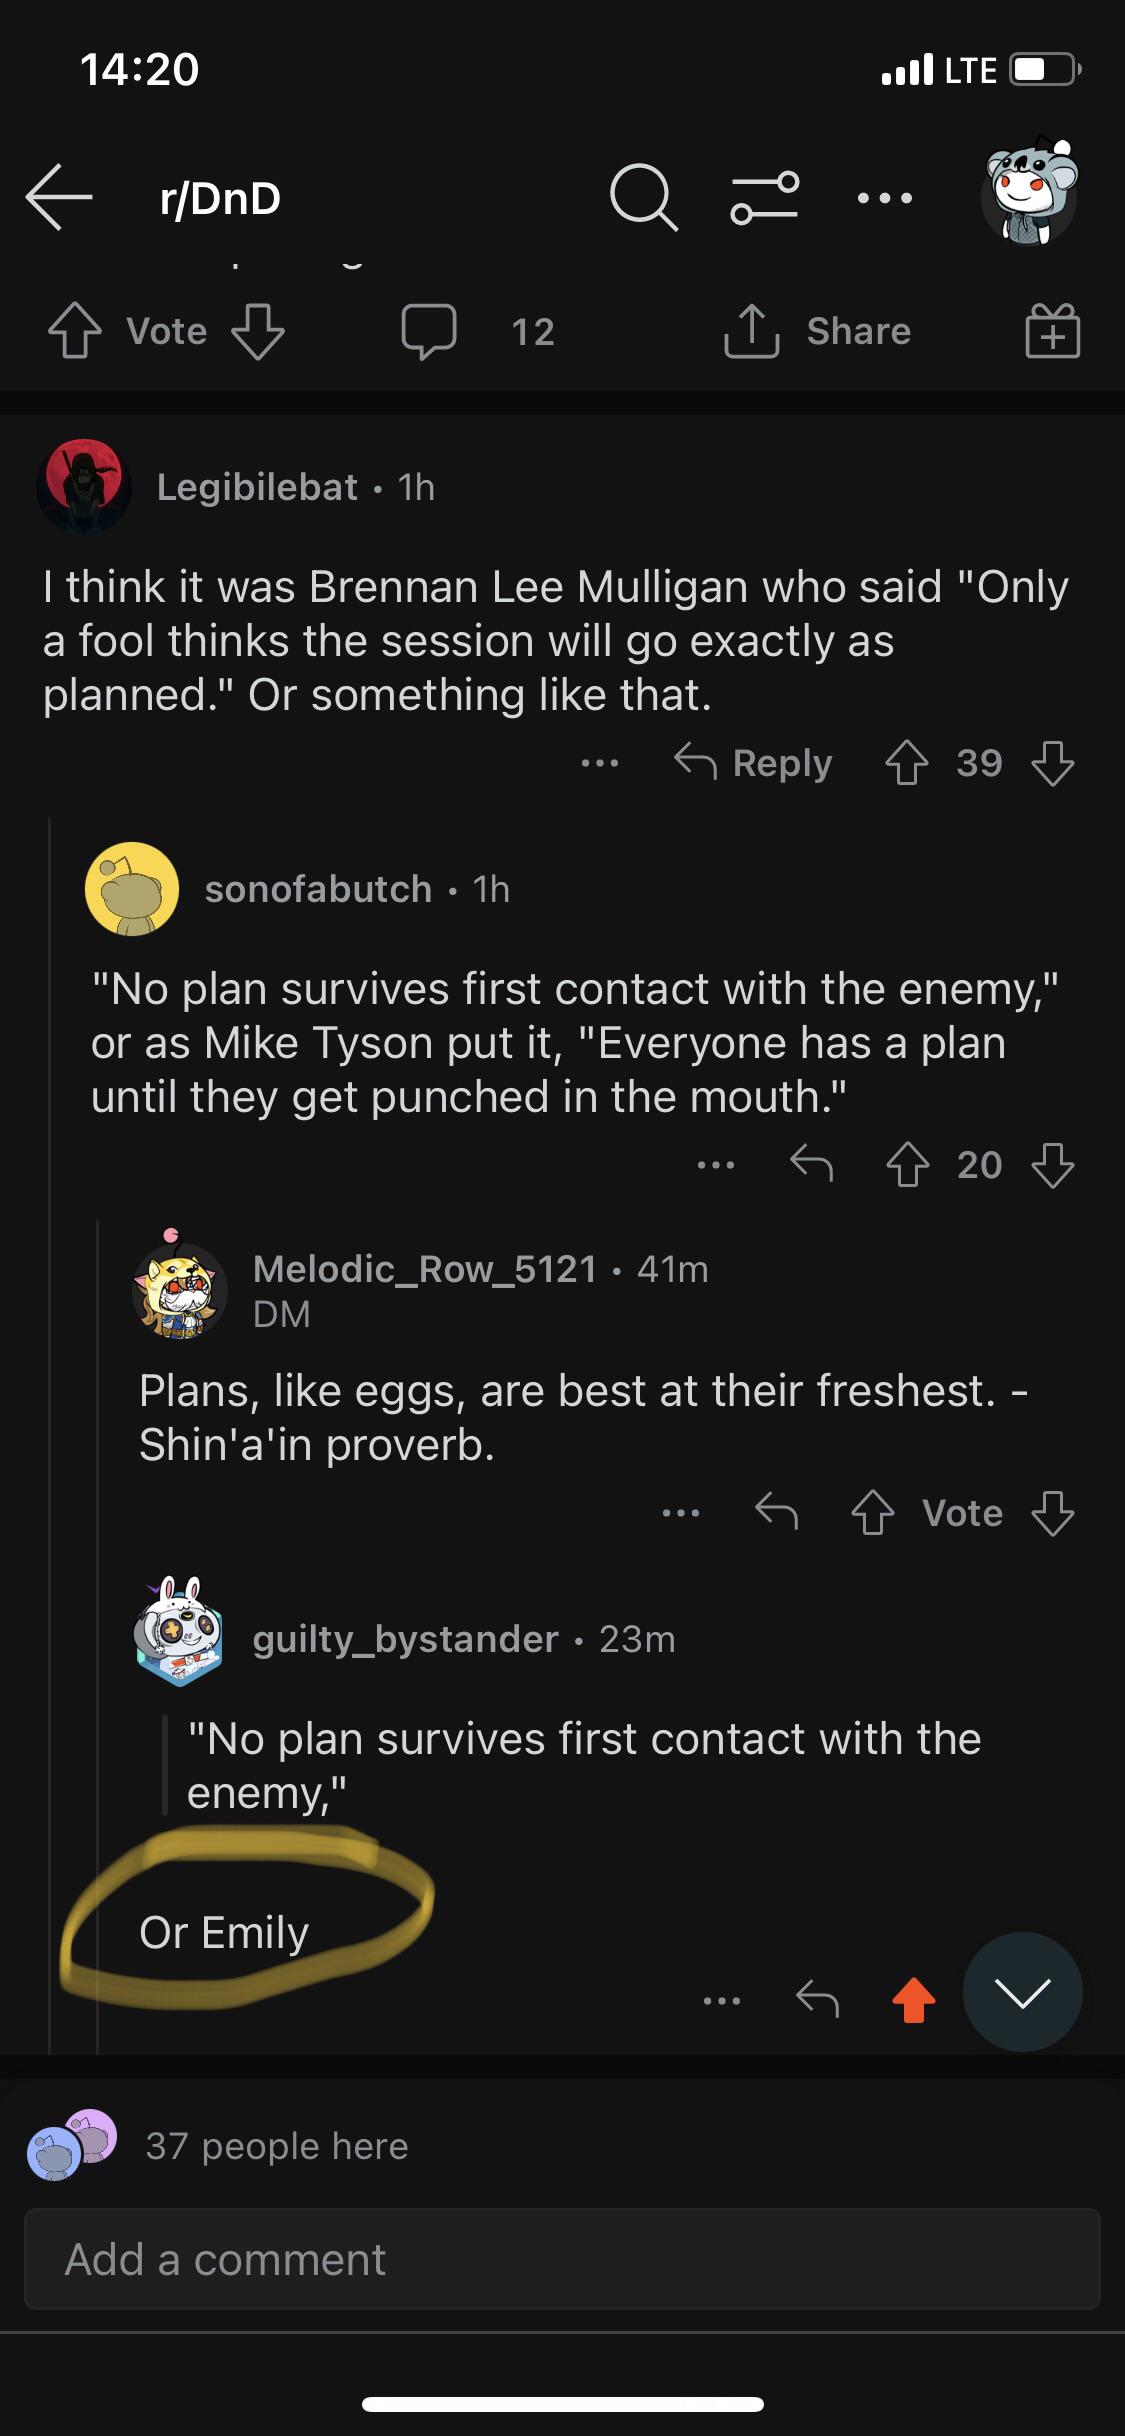
Task: Open comment sort options icon
Action: coord(765,198)
